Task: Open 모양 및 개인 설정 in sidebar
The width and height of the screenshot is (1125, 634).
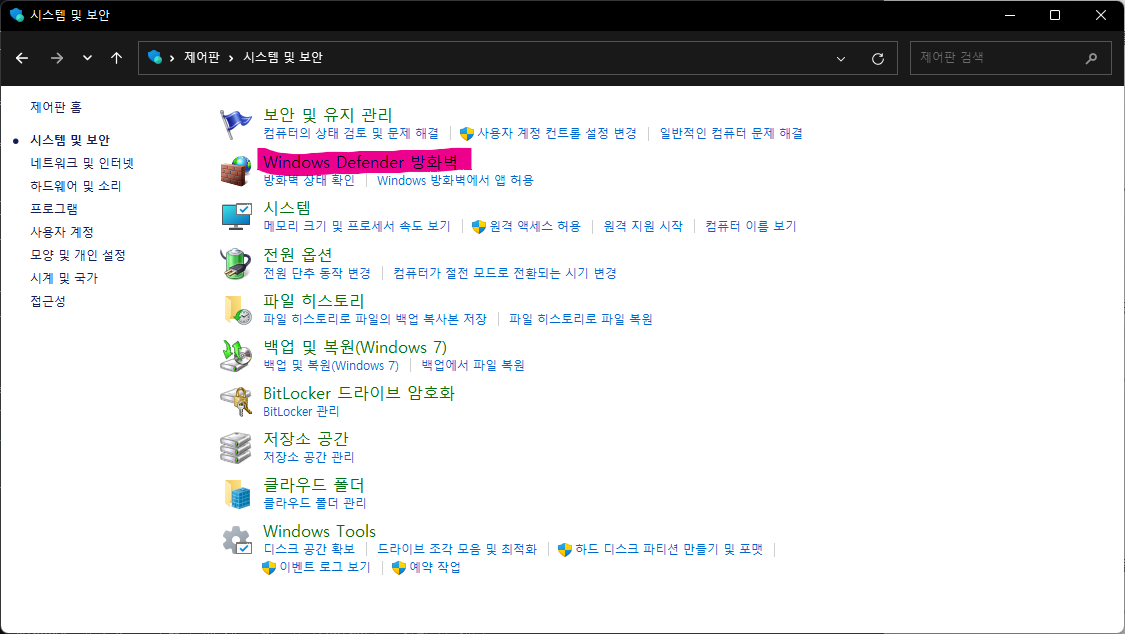Action: 77,255
